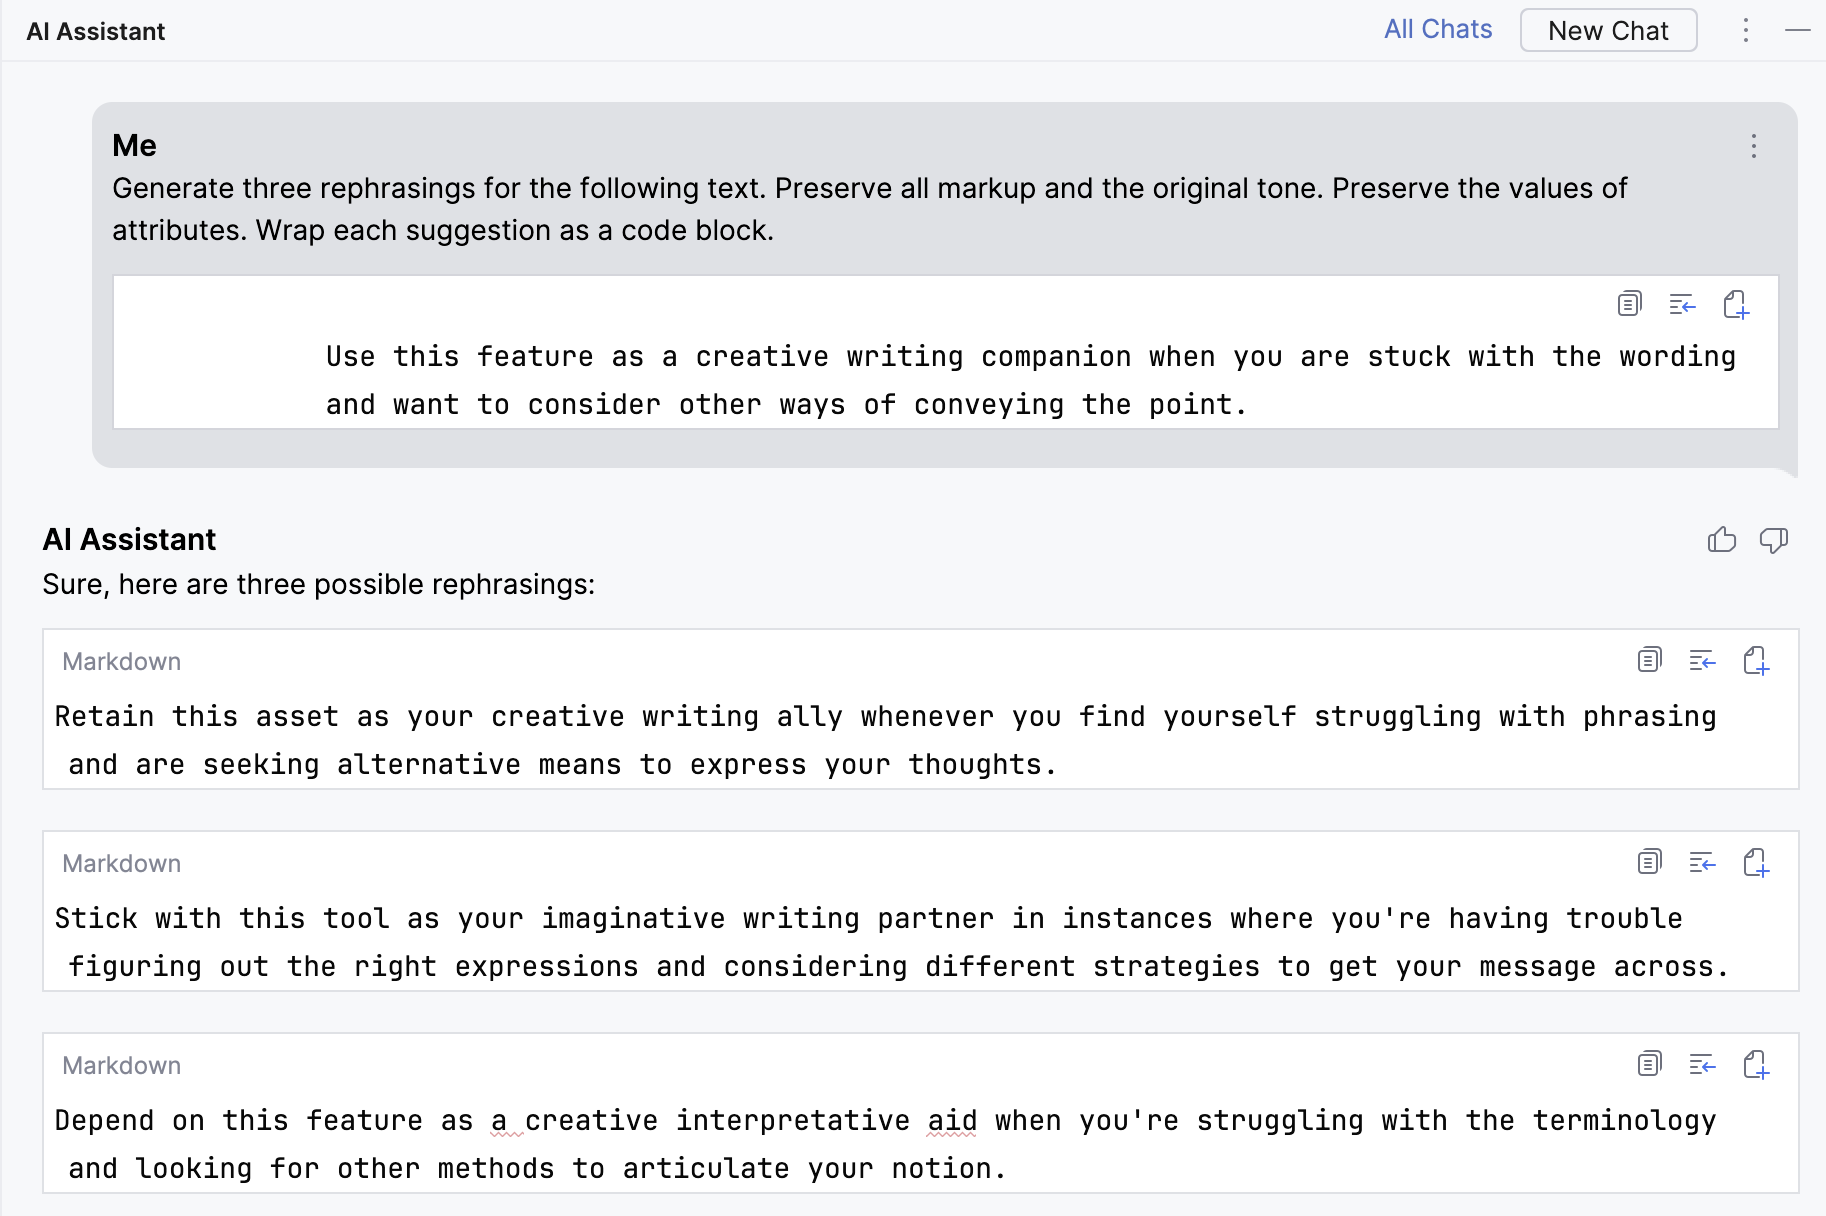Insert the second Markdown snippet at caret
This screenshot has height=1216, width=1826.
[x=1702, y=862]
